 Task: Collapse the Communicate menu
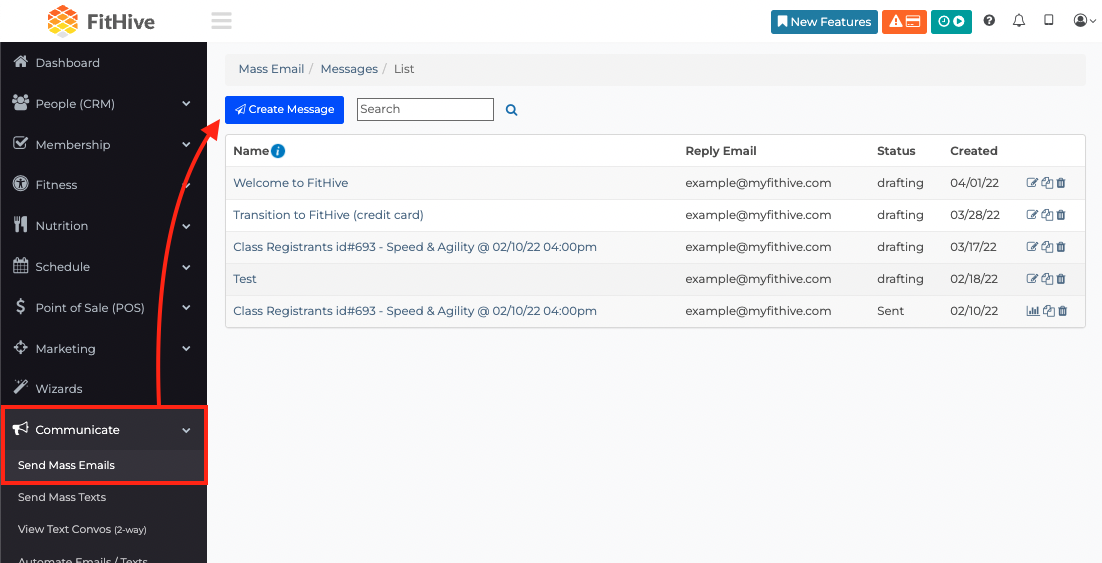pyautogui.click(x=103, y=429)
